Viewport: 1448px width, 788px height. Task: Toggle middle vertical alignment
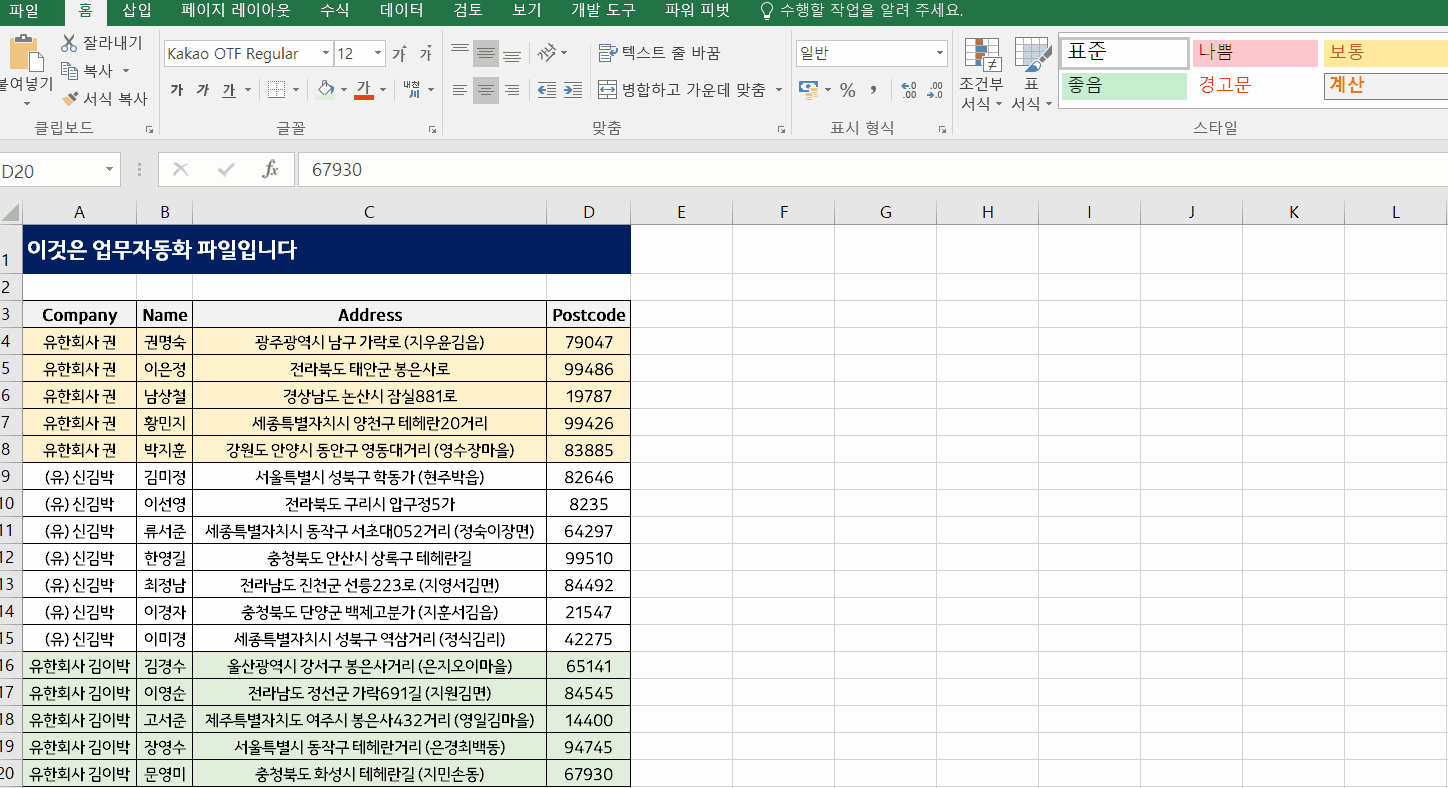pos(486,53)
